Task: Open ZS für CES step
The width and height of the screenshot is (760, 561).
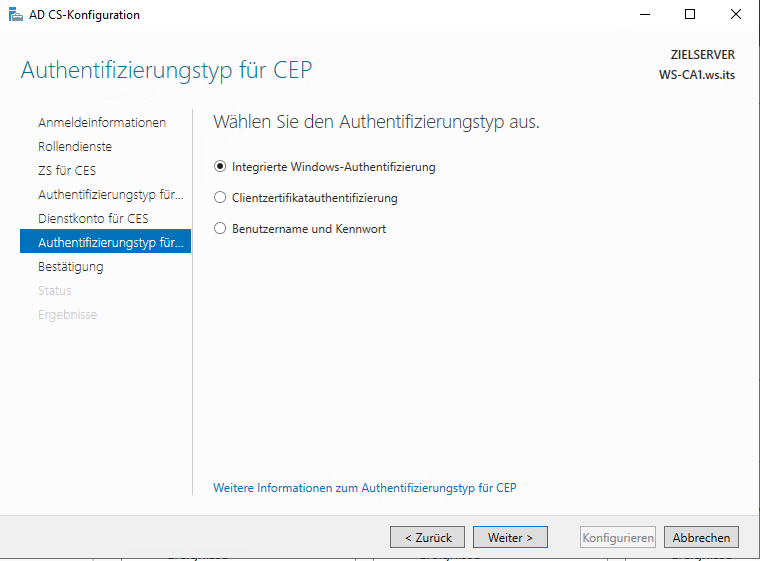Action: pos(67,171)
